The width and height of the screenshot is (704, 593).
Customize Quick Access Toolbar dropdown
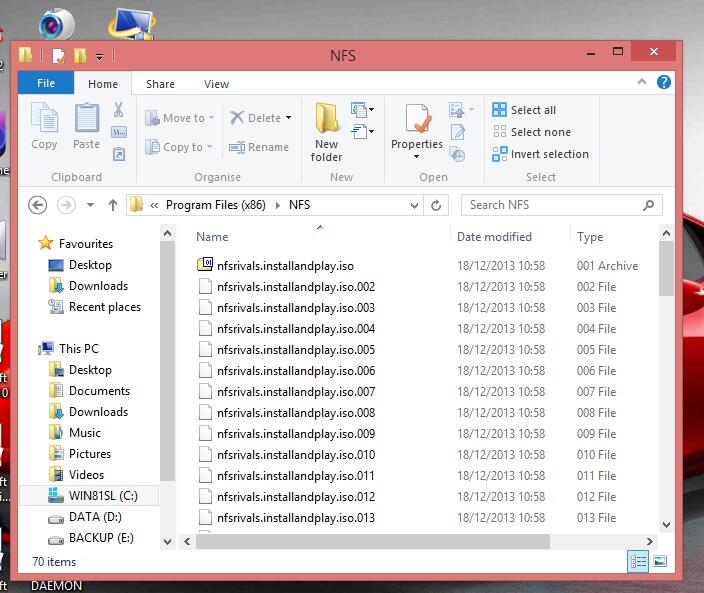click(99, 56)
